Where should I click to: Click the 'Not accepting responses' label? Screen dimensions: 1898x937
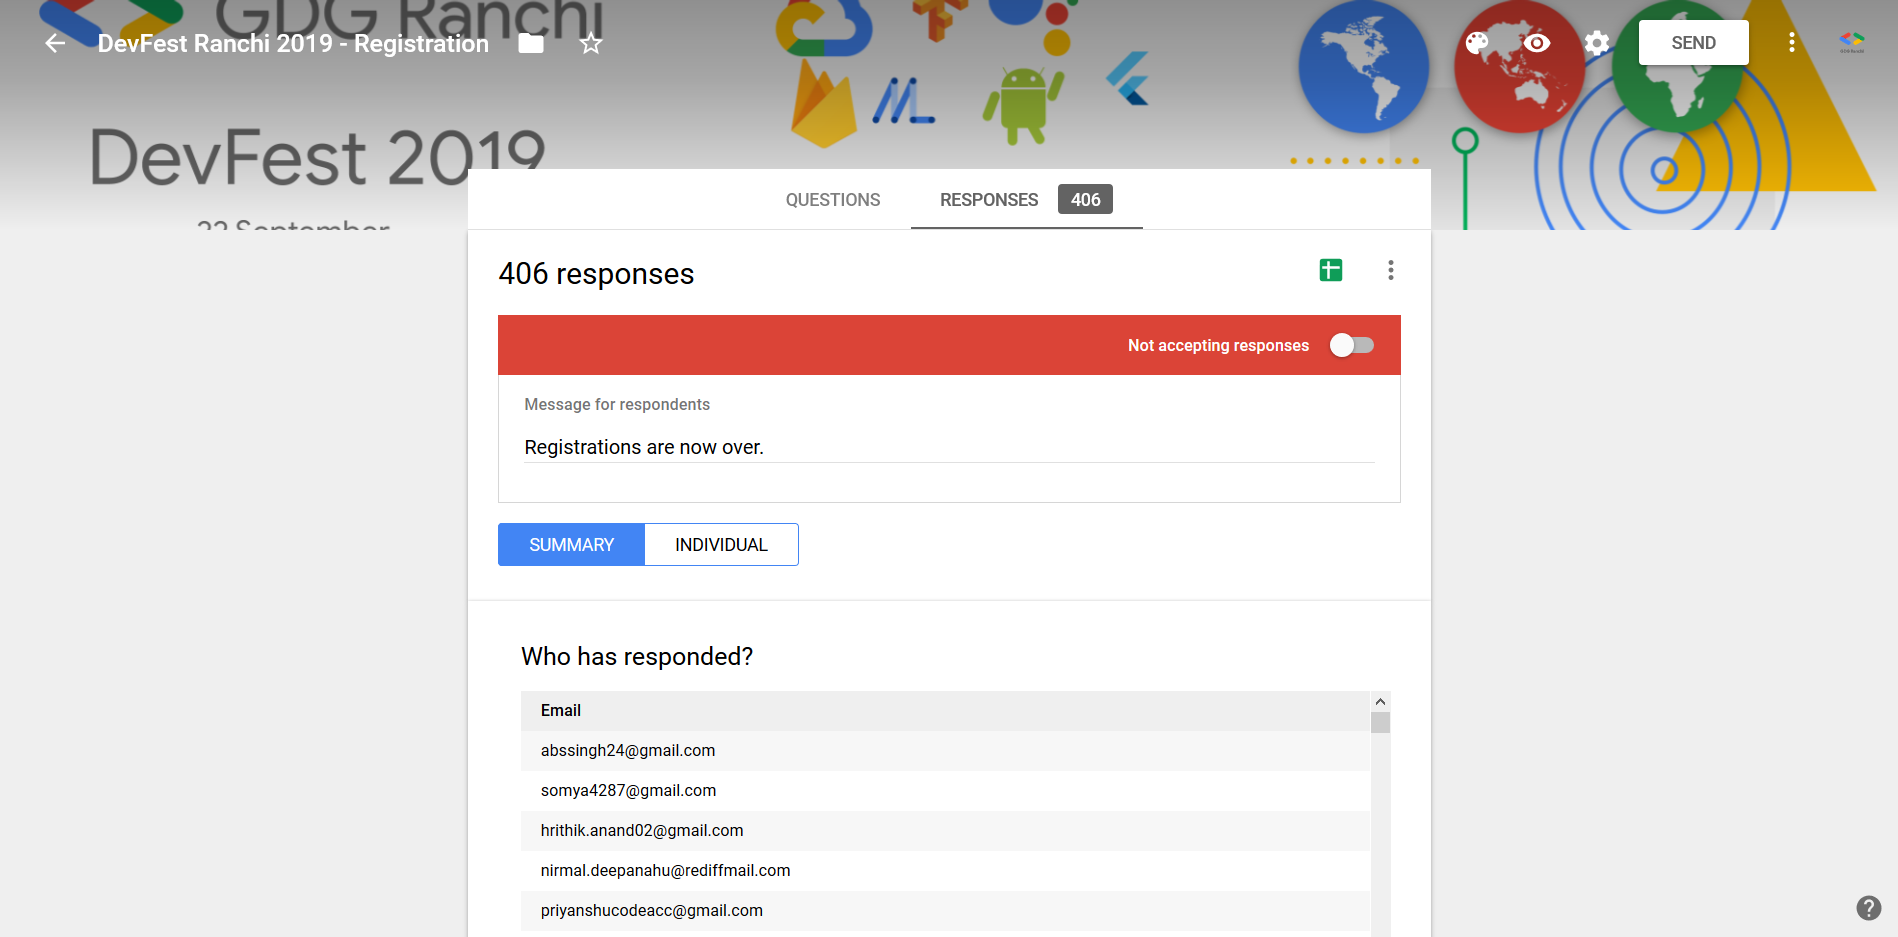[1218, 346]
